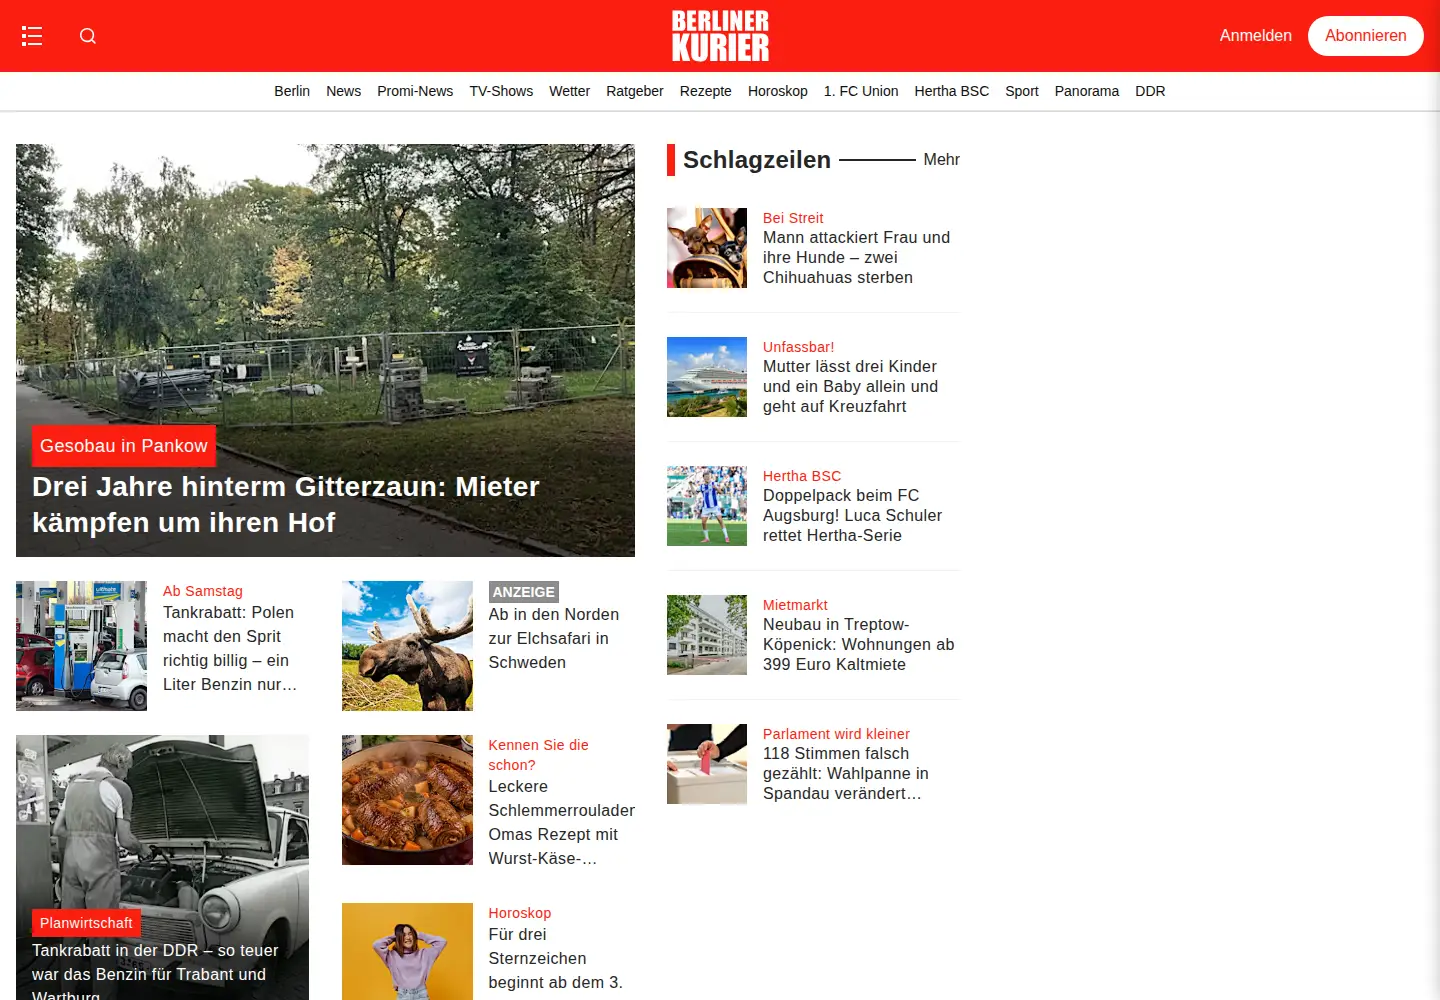The width and height of the screenshot is (1440, 1000).
Task: Click the gas station thumbnail
Action: [x=81, y=646]
